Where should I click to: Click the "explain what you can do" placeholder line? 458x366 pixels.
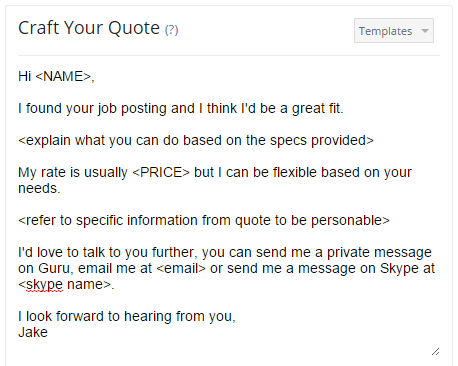click(x=196, y=140)
